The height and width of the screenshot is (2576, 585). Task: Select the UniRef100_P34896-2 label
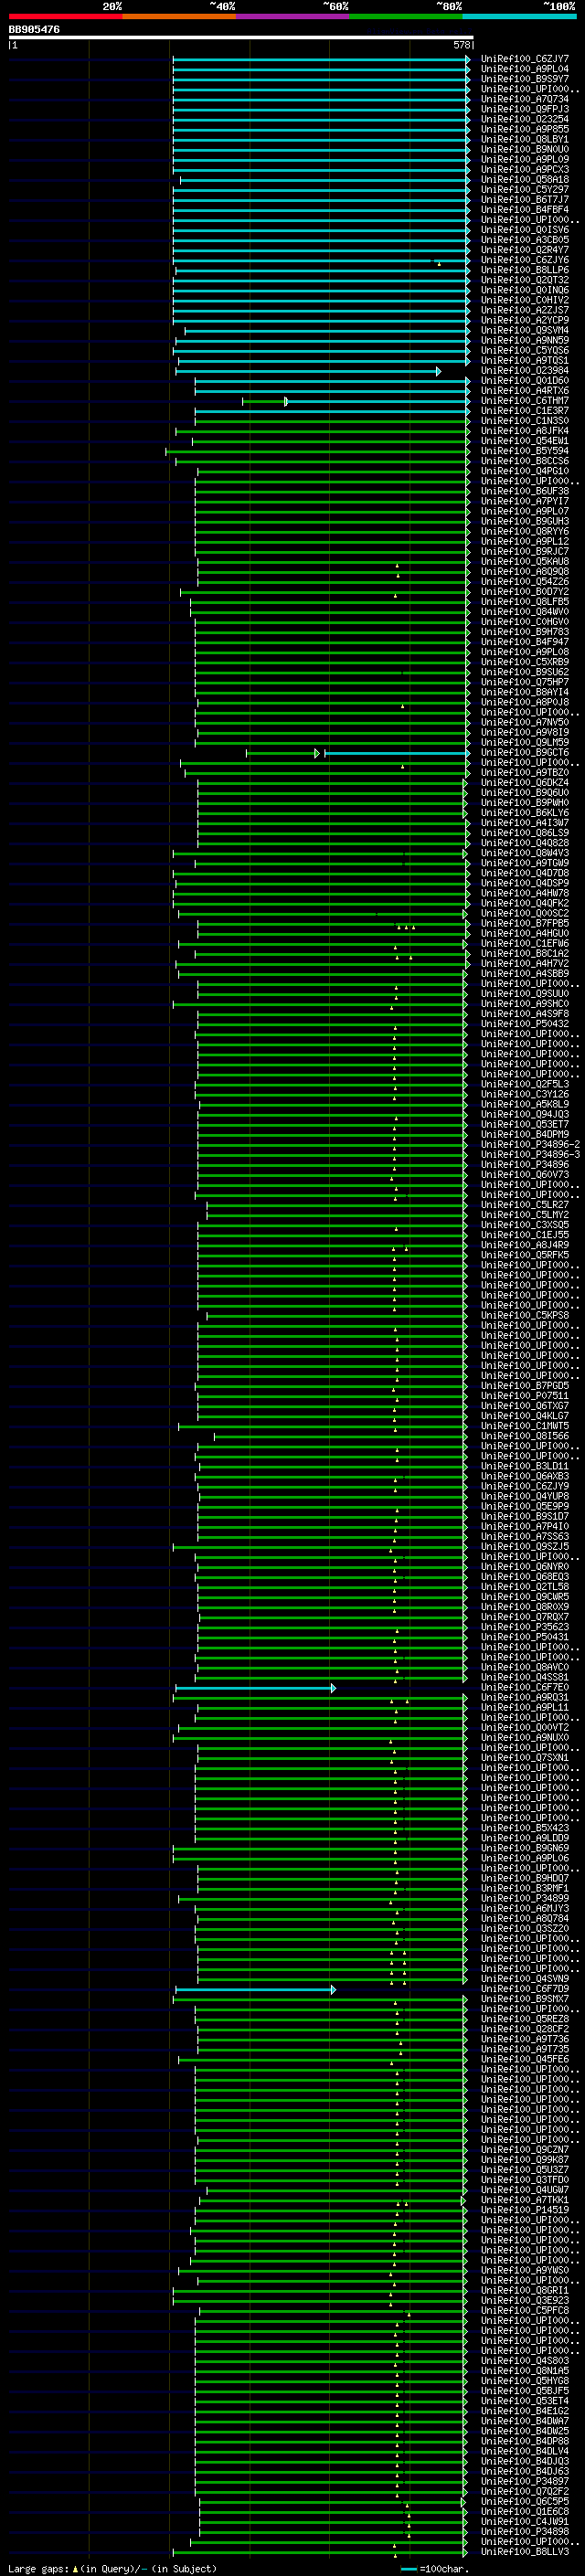pyautogui.click(x=530, y=1144)
